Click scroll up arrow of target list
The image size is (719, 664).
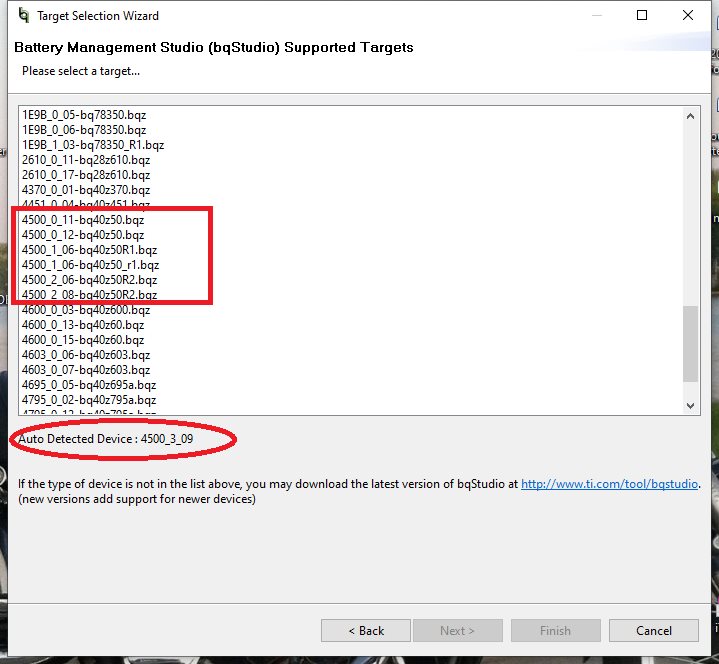[x=690, y=116]
